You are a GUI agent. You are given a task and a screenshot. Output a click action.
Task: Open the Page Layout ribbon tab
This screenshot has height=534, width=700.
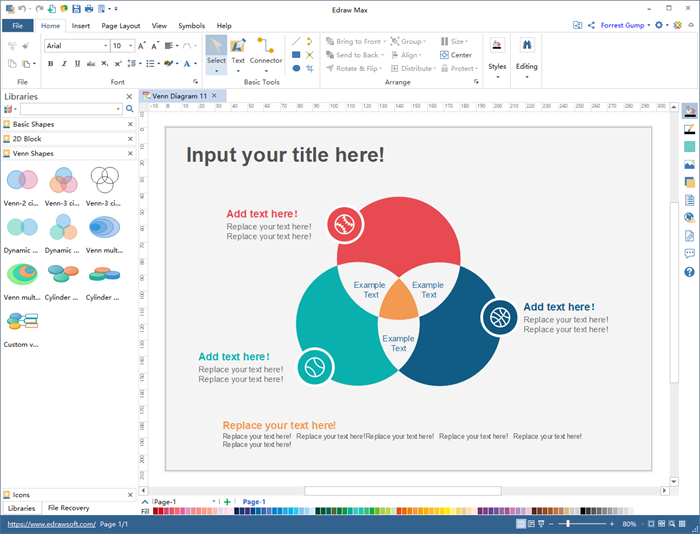121,25
